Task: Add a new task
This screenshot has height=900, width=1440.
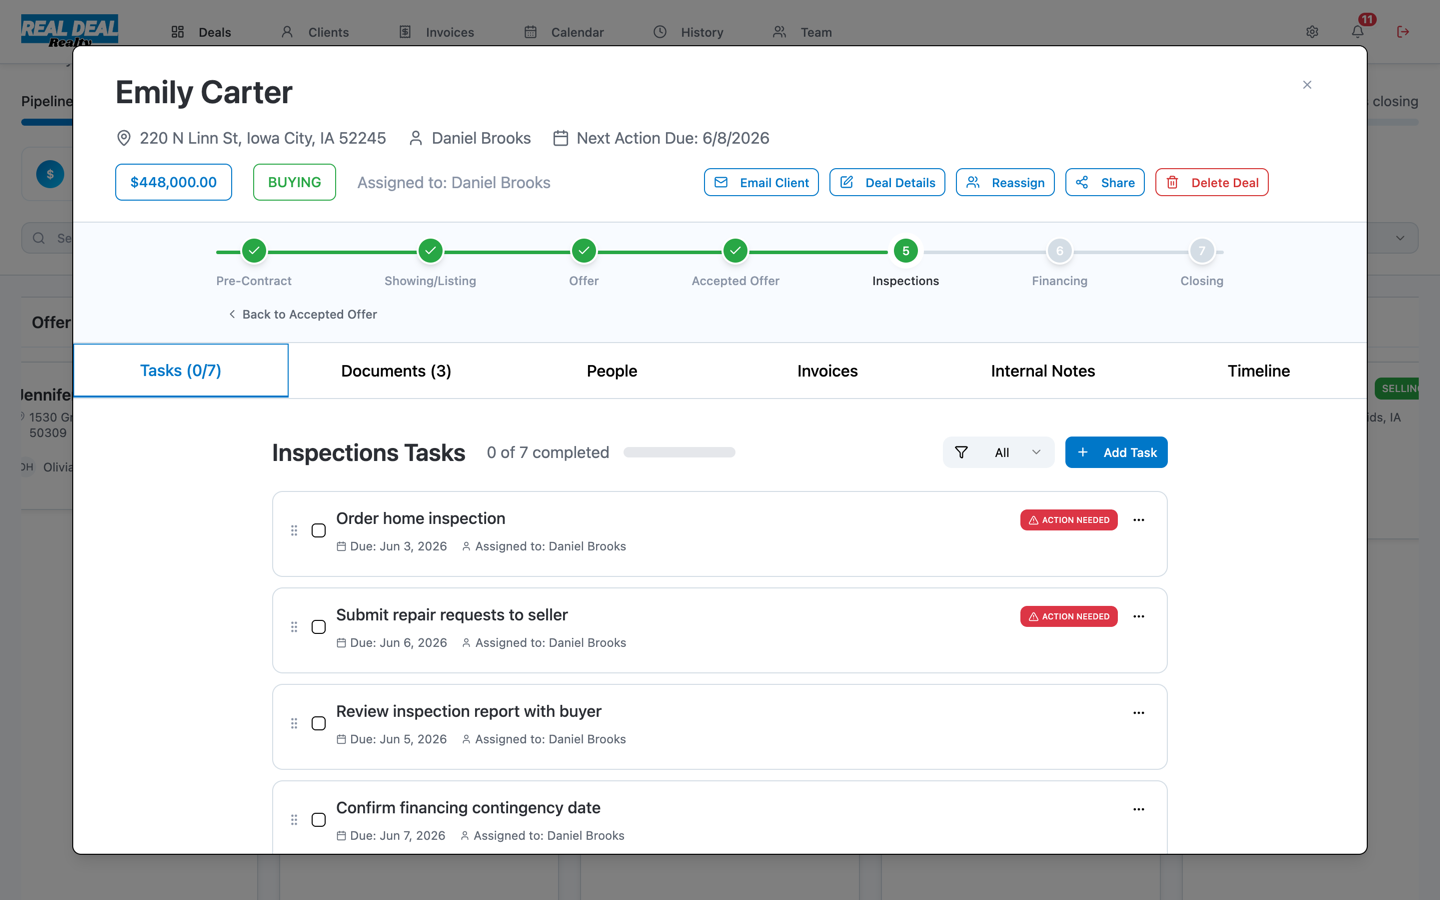Action: (1116, 452)
